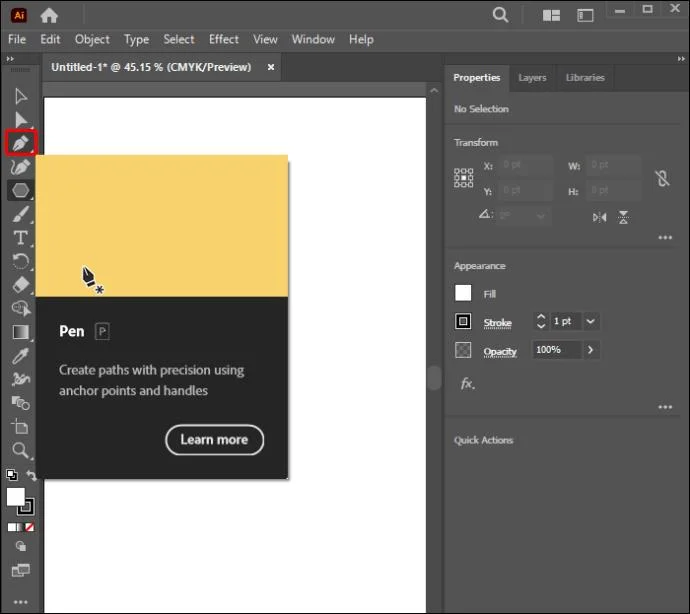This screenshot has width=690, height=614.
Task: Adjust the stroke weight stepper arrows
Action: 541,321
